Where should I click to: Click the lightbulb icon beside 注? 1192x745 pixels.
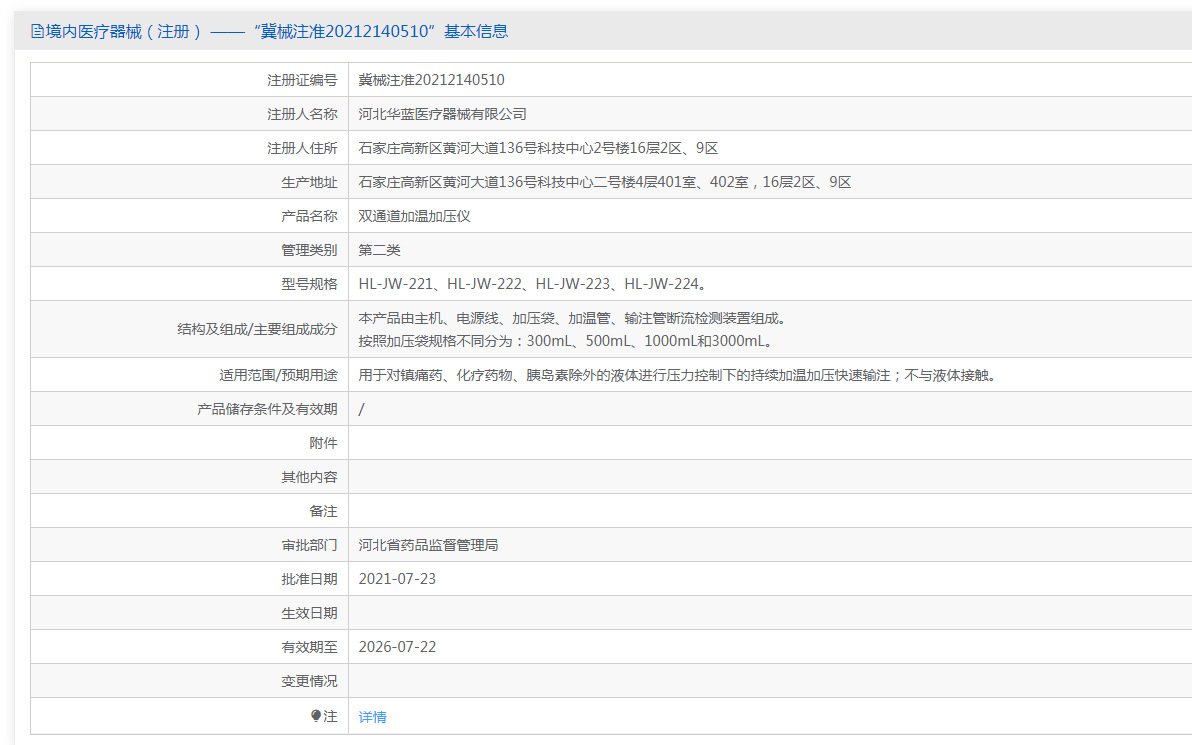[316, 716]
